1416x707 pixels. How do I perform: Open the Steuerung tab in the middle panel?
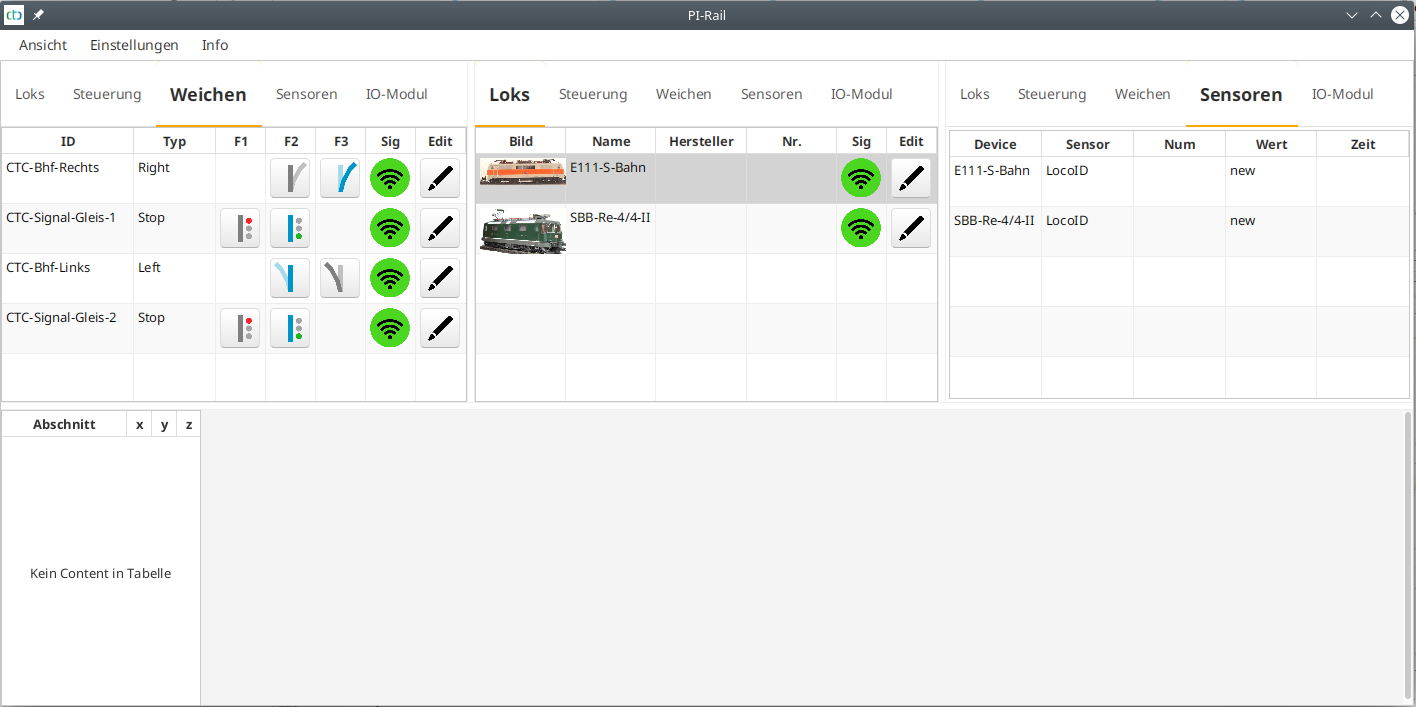coord(593,94)
